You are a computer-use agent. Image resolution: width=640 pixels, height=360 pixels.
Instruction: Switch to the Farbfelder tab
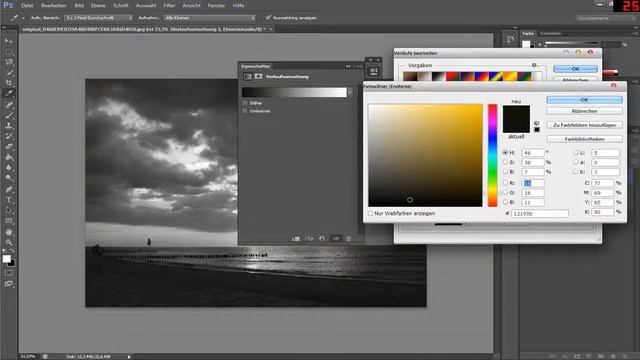(551, 33)
